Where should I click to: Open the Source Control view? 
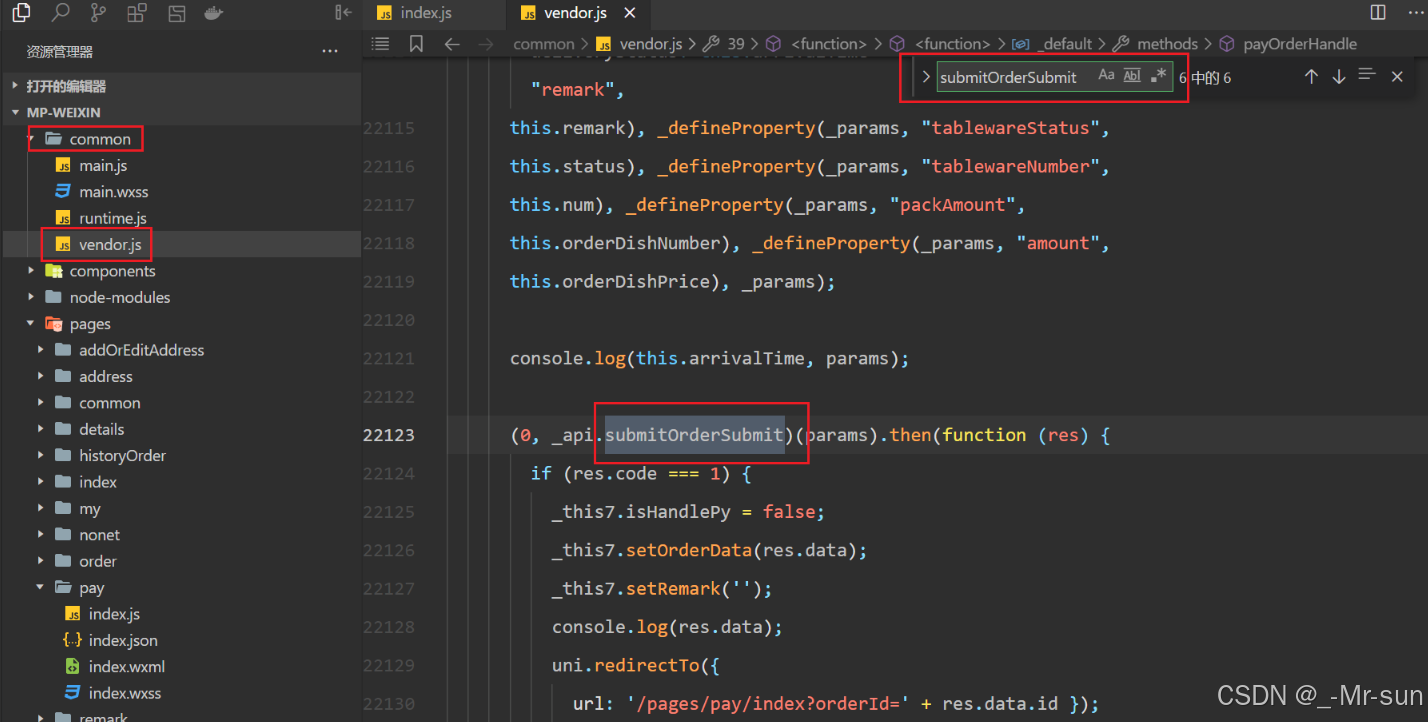coord(99,13)
